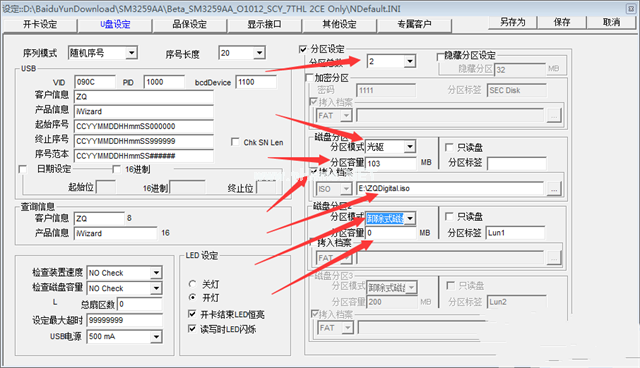Toggle the Chk SN Len checkbox
Image resolution: width=640 pixels, height=368 pixels.
point(235,142)
